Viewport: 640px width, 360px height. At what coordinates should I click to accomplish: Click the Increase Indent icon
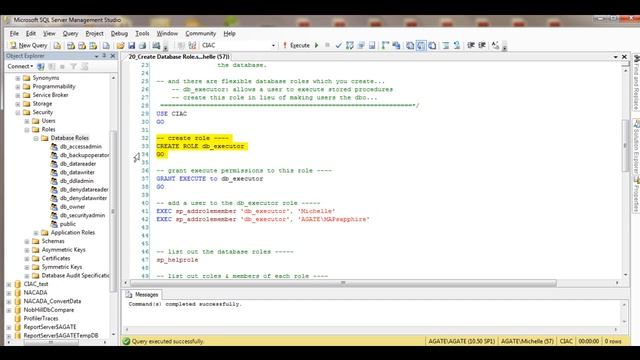coord(482,45)
